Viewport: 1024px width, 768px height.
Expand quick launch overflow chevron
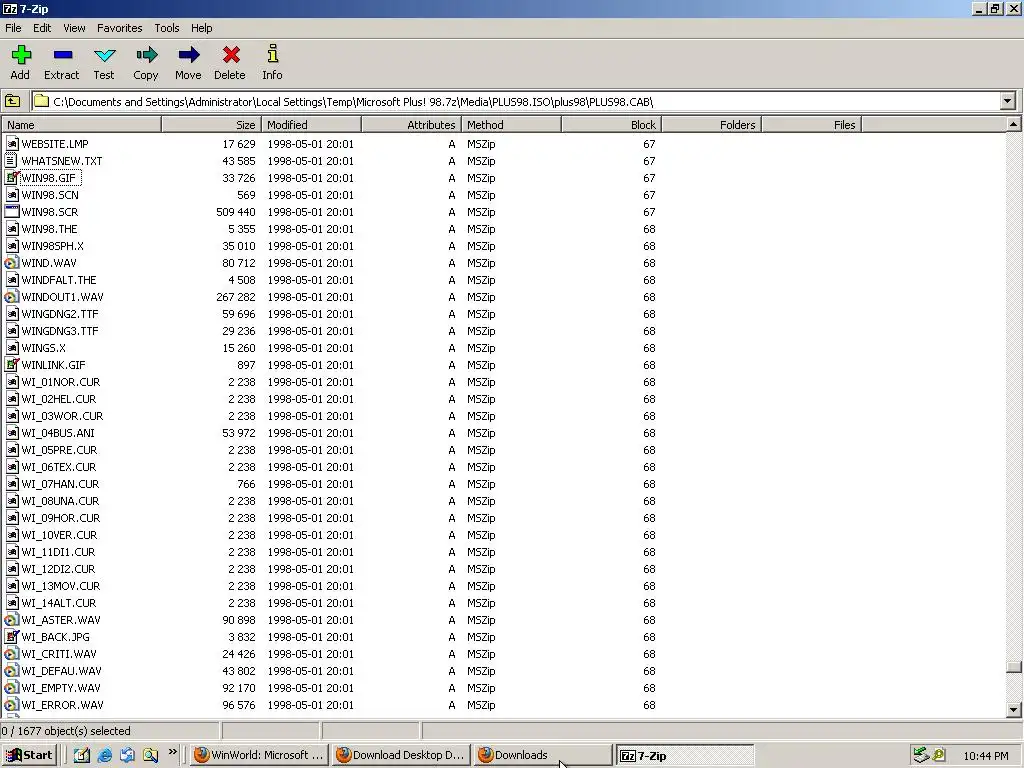coord(172,752)
